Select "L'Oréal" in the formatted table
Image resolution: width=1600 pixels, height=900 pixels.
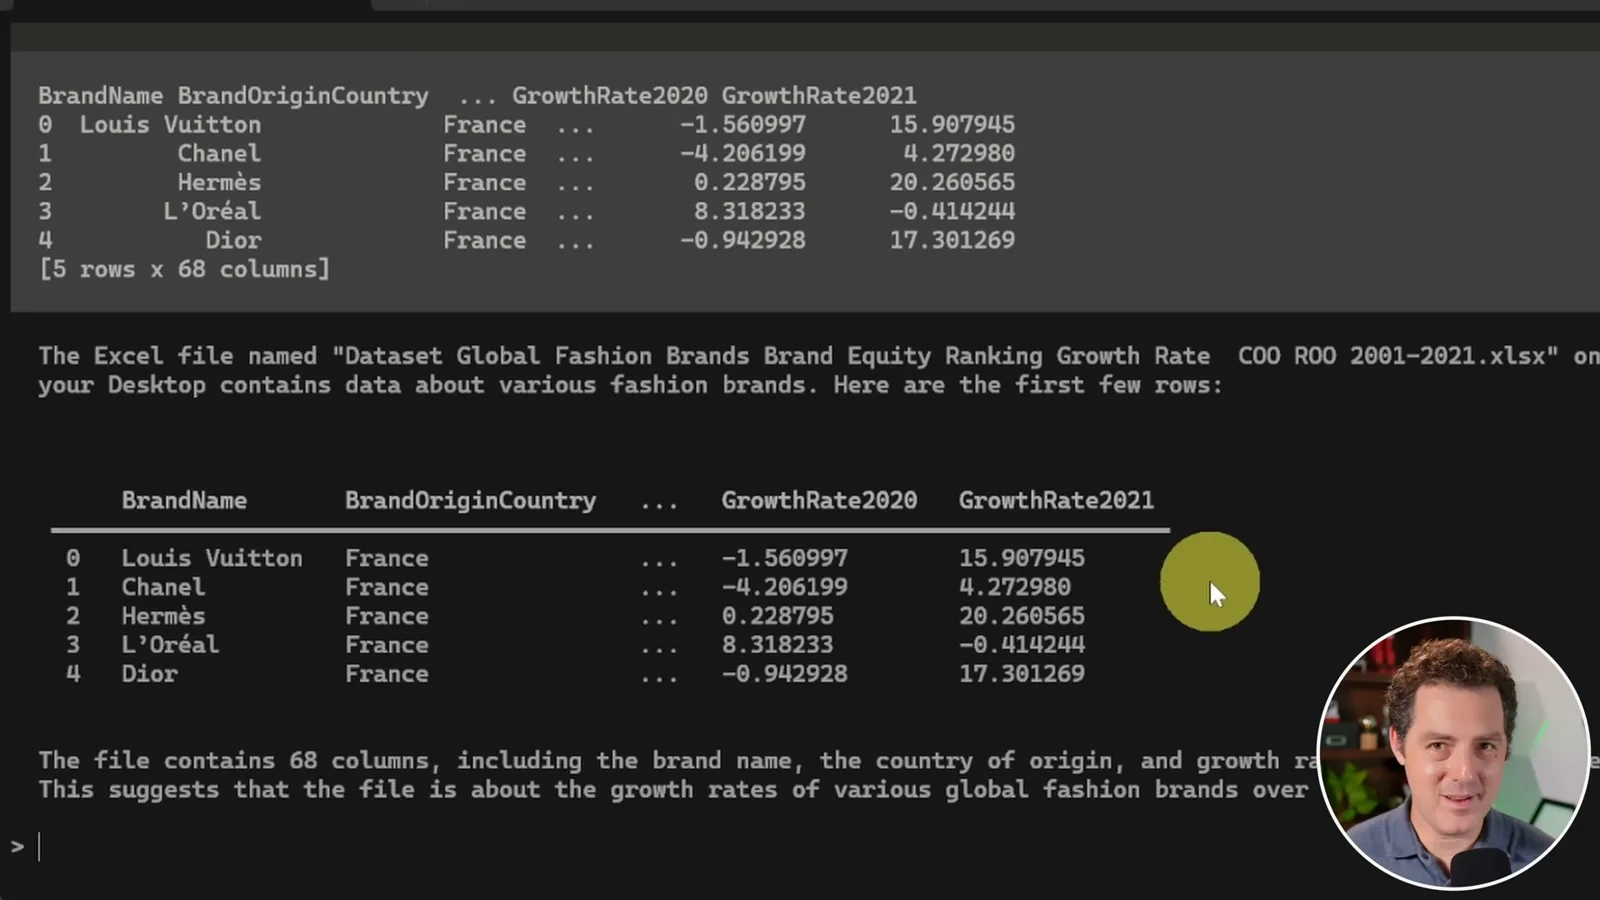(x=170, y=645)
